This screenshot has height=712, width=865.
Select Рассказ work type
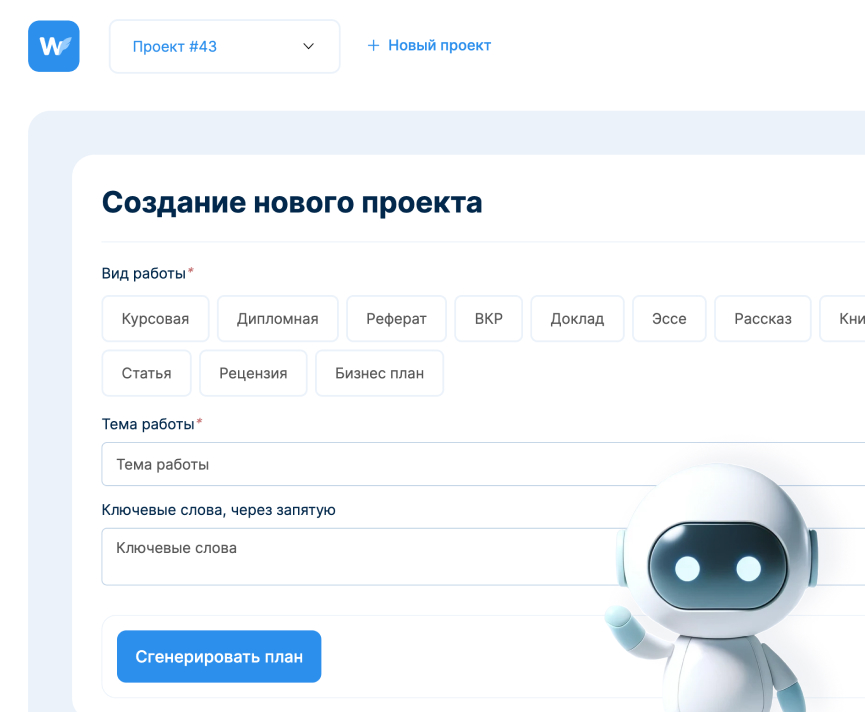coord(762,319)
